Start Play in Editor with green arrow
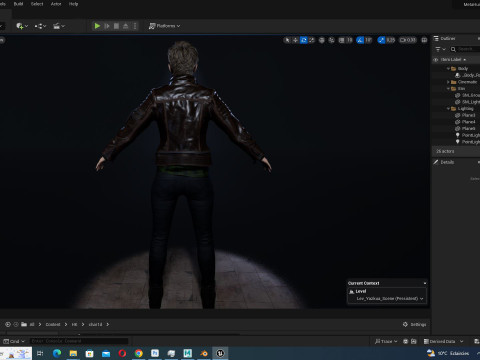This screenshot has height=360, width=480. tap(97, 26)
